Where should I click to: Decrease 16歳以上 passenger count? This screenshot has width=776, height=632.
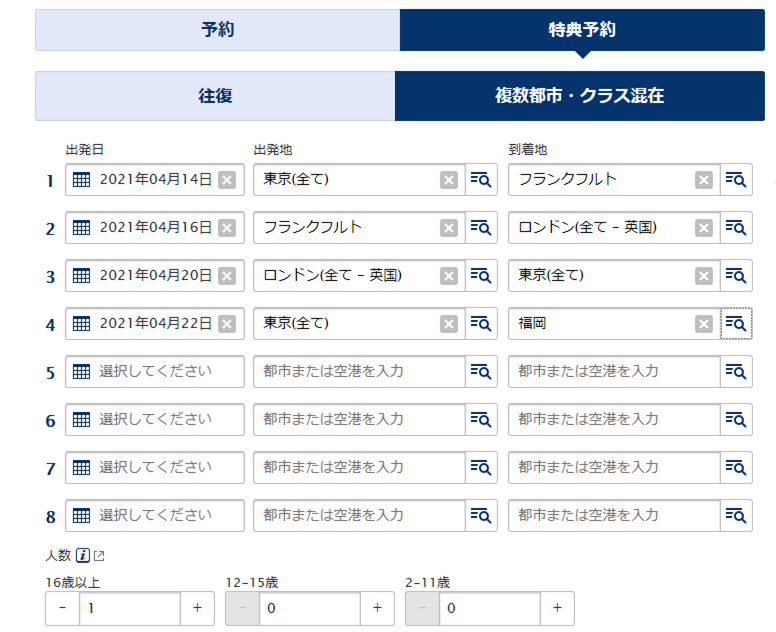coord(62,608)
